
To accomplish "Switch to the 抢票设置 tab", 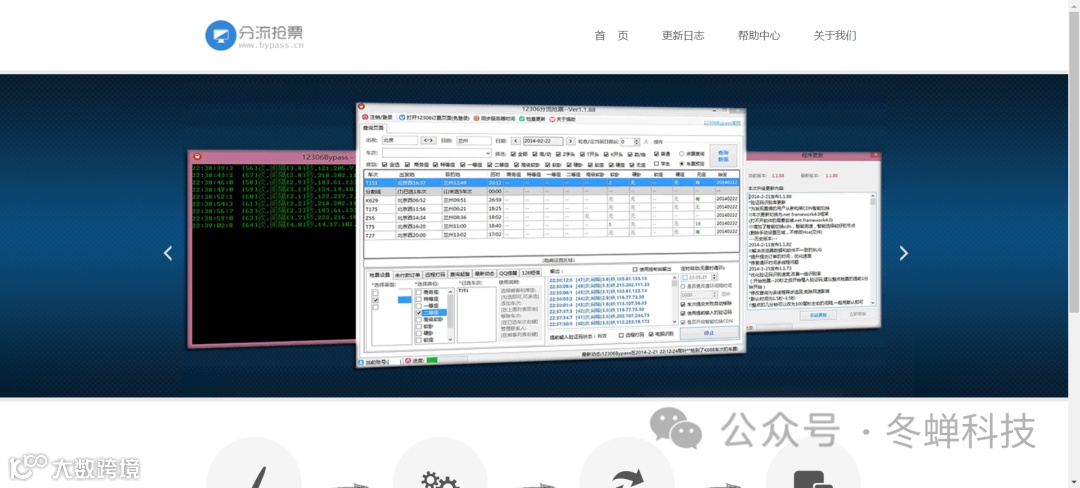I will [378, 273].
